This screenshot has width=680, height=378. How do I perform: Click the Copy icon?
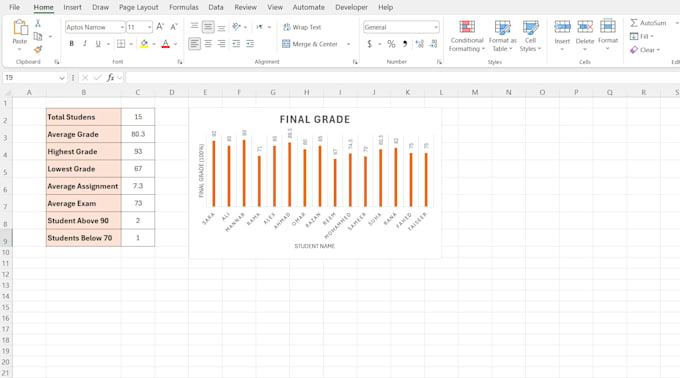(x=38, y=36)
